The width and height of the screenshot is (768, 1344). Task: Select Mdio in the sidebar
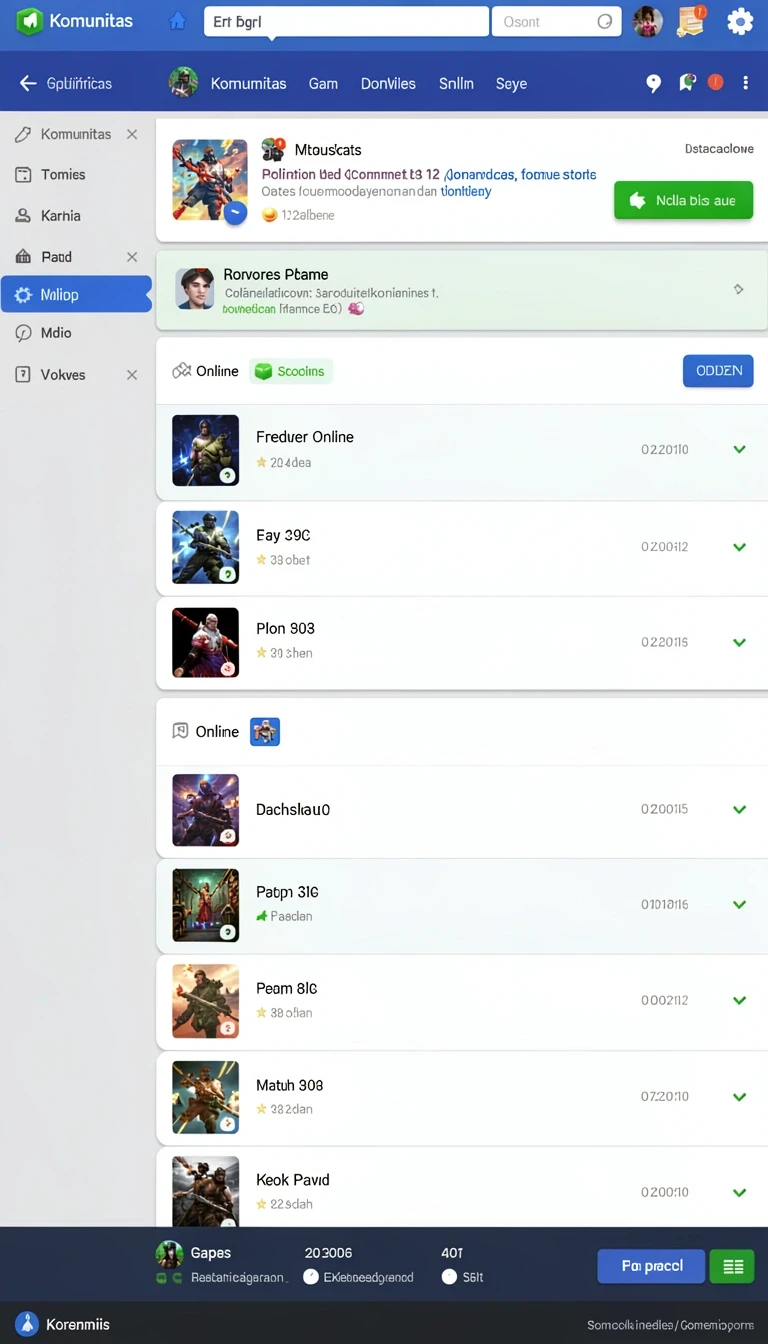coord(56,333)
